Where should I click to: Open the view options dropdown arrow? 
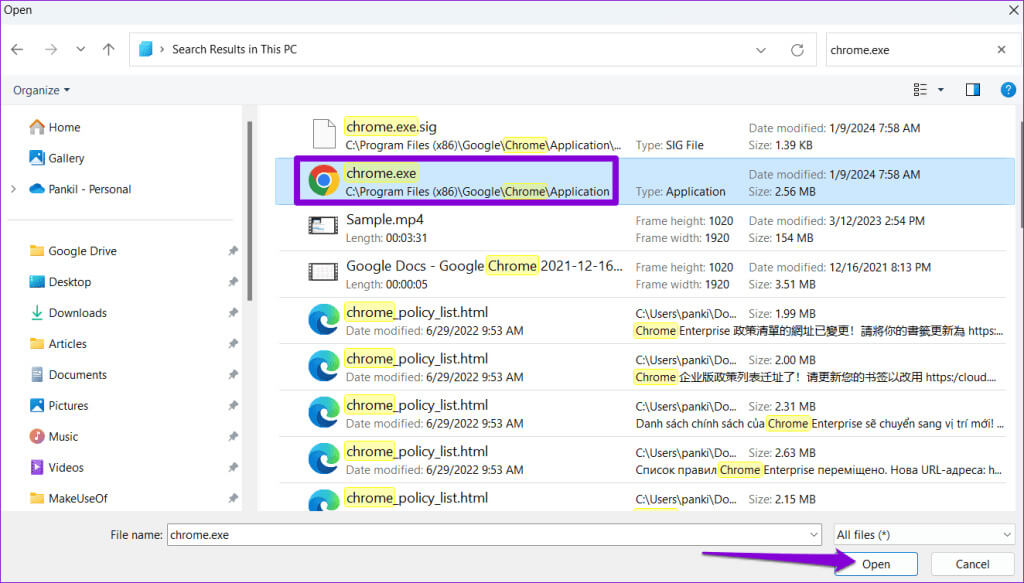941,90
